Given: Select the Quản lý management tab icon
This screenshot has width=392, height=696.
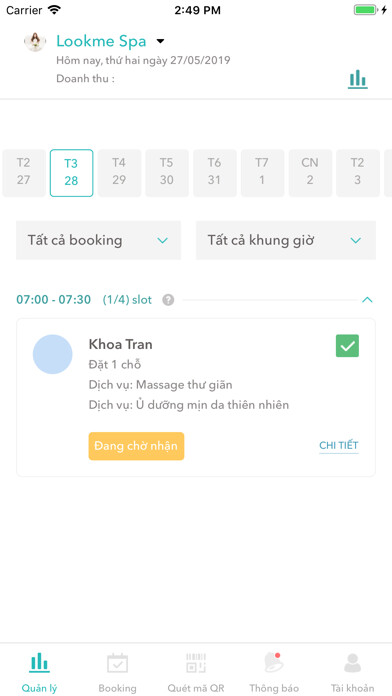Looking at the screenshot, I should pos(40,663).
